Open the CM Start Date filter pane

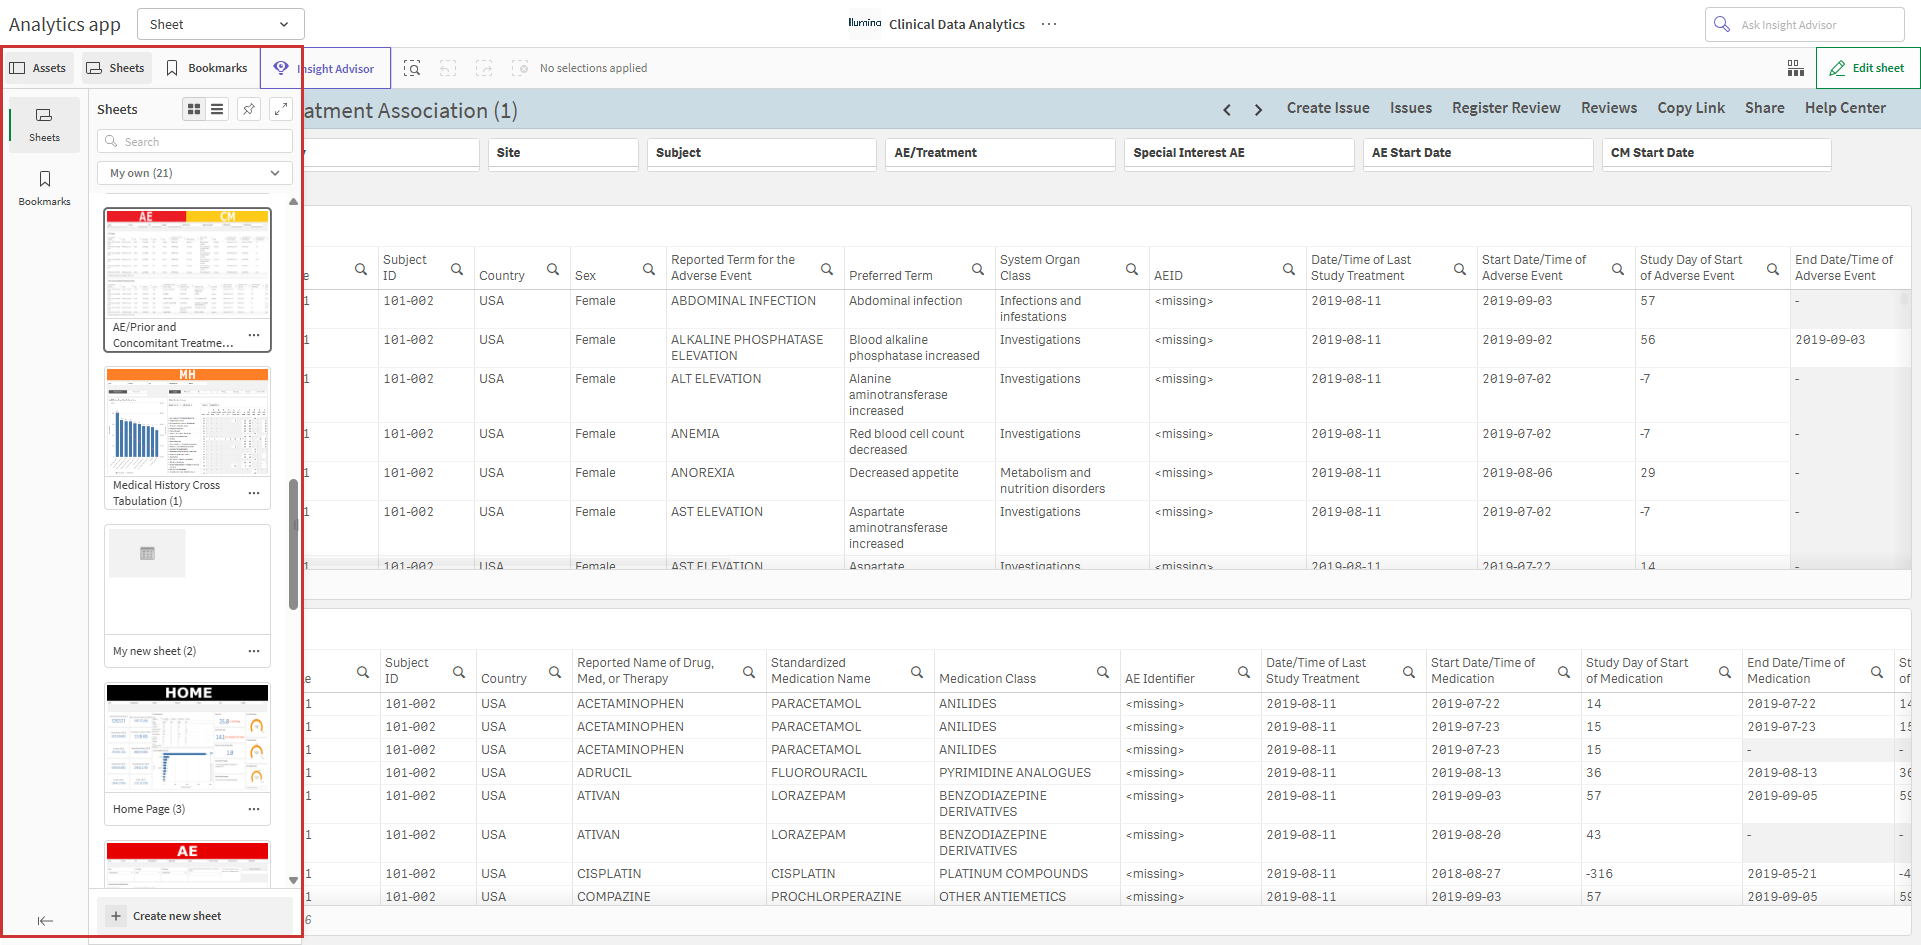(x=1717, y=153)
